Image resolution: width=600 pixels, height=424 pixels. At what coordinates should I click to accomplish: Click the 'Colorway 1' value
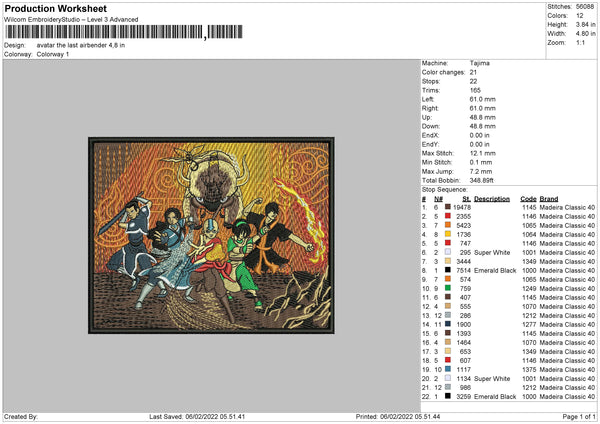point(53,54)
